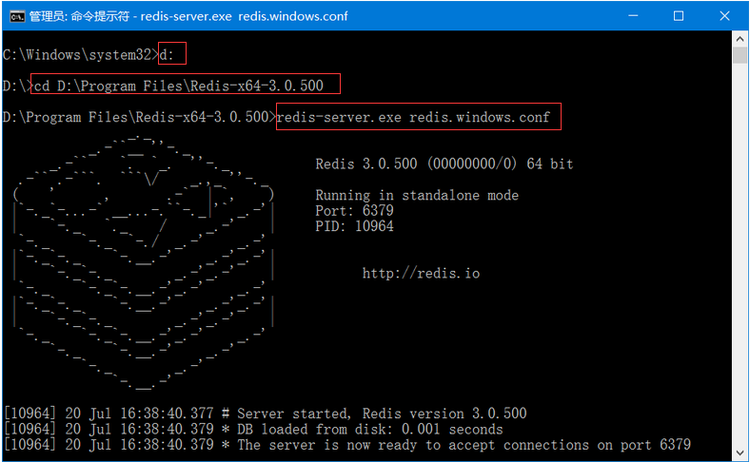The height and width of the screenshot is (462, 750).
Task: Click the vertical scrollbar thumb
Action: (740, 55)
